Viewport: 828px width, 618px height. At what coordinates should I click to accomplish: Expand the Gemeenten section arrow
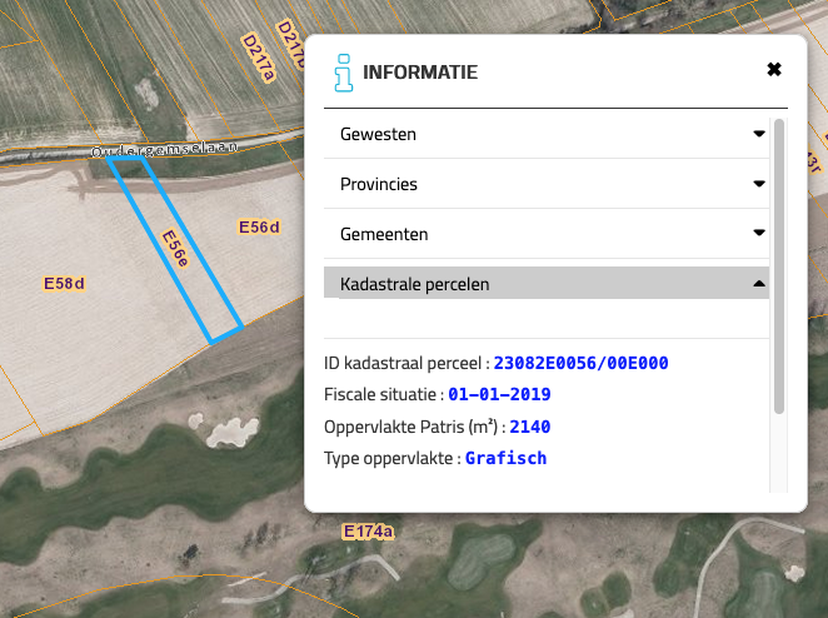(x=759, y=232)
